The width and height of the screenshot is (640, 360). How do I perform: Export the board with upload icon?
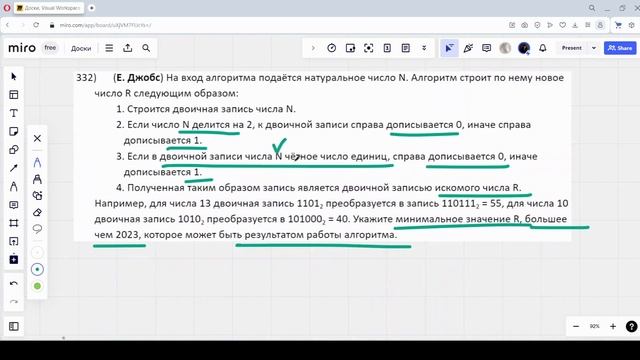point(128,48)
